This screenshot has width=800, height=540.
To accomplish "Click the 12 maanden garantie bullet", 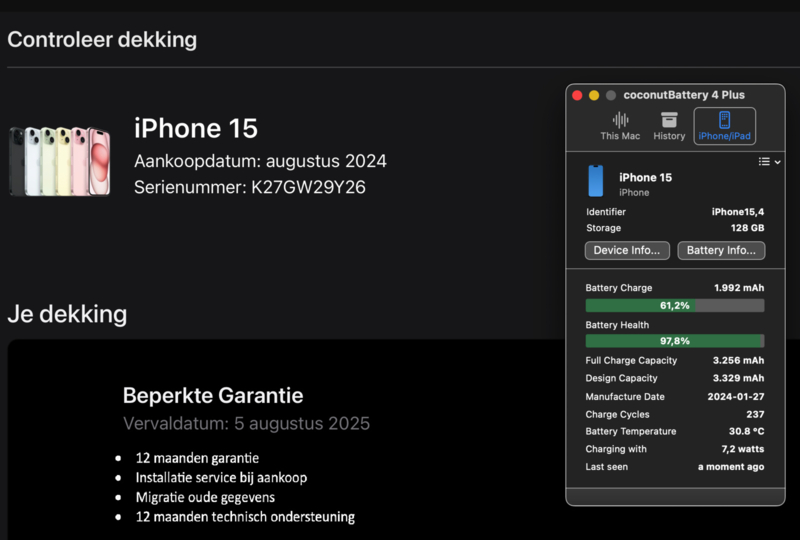I will point(197,458).
